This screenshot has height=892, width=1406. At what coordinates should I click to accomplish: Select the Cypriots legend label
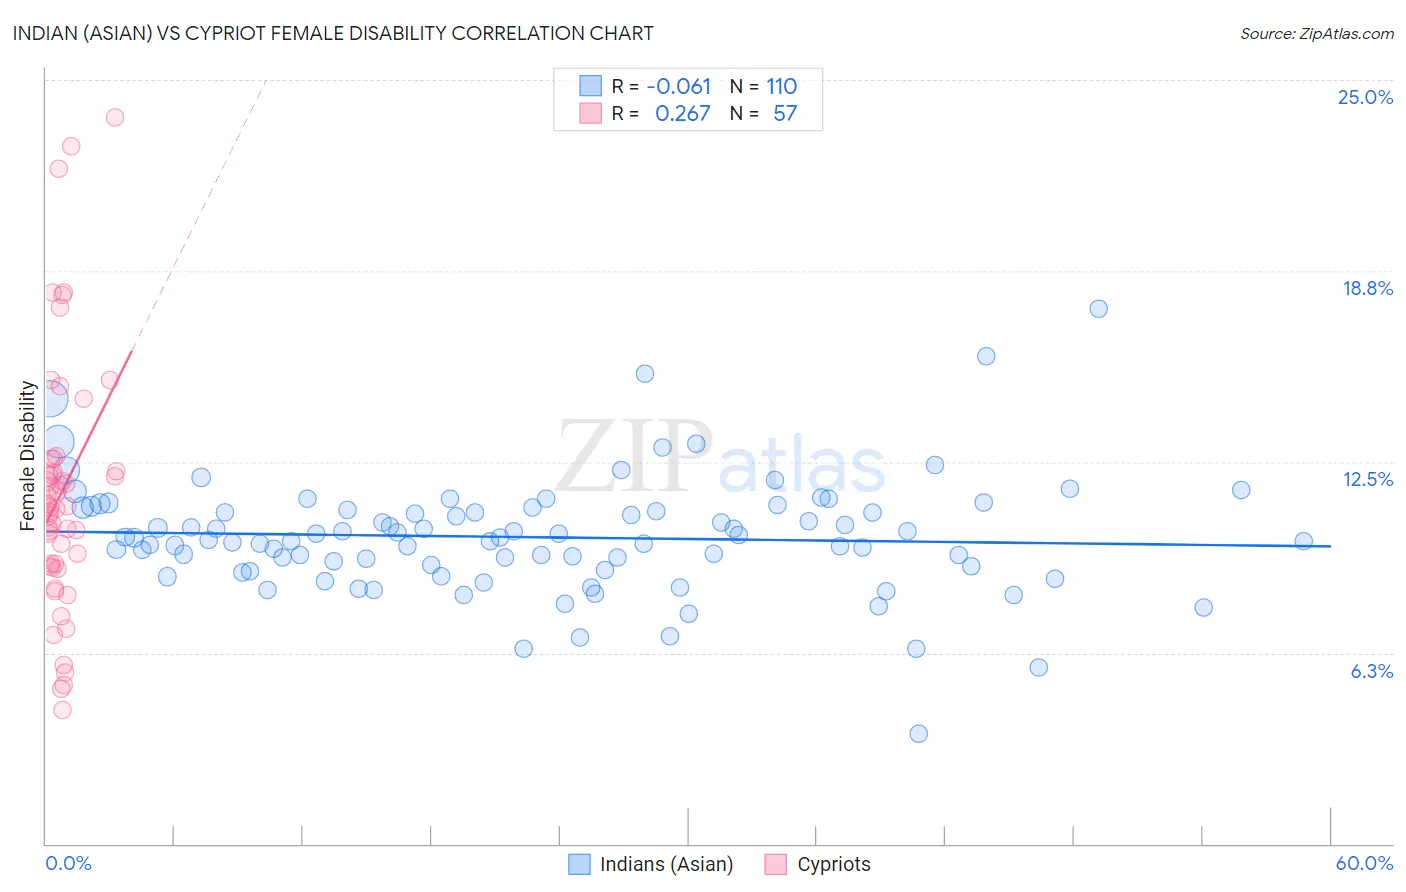click(x=834, y=864)
